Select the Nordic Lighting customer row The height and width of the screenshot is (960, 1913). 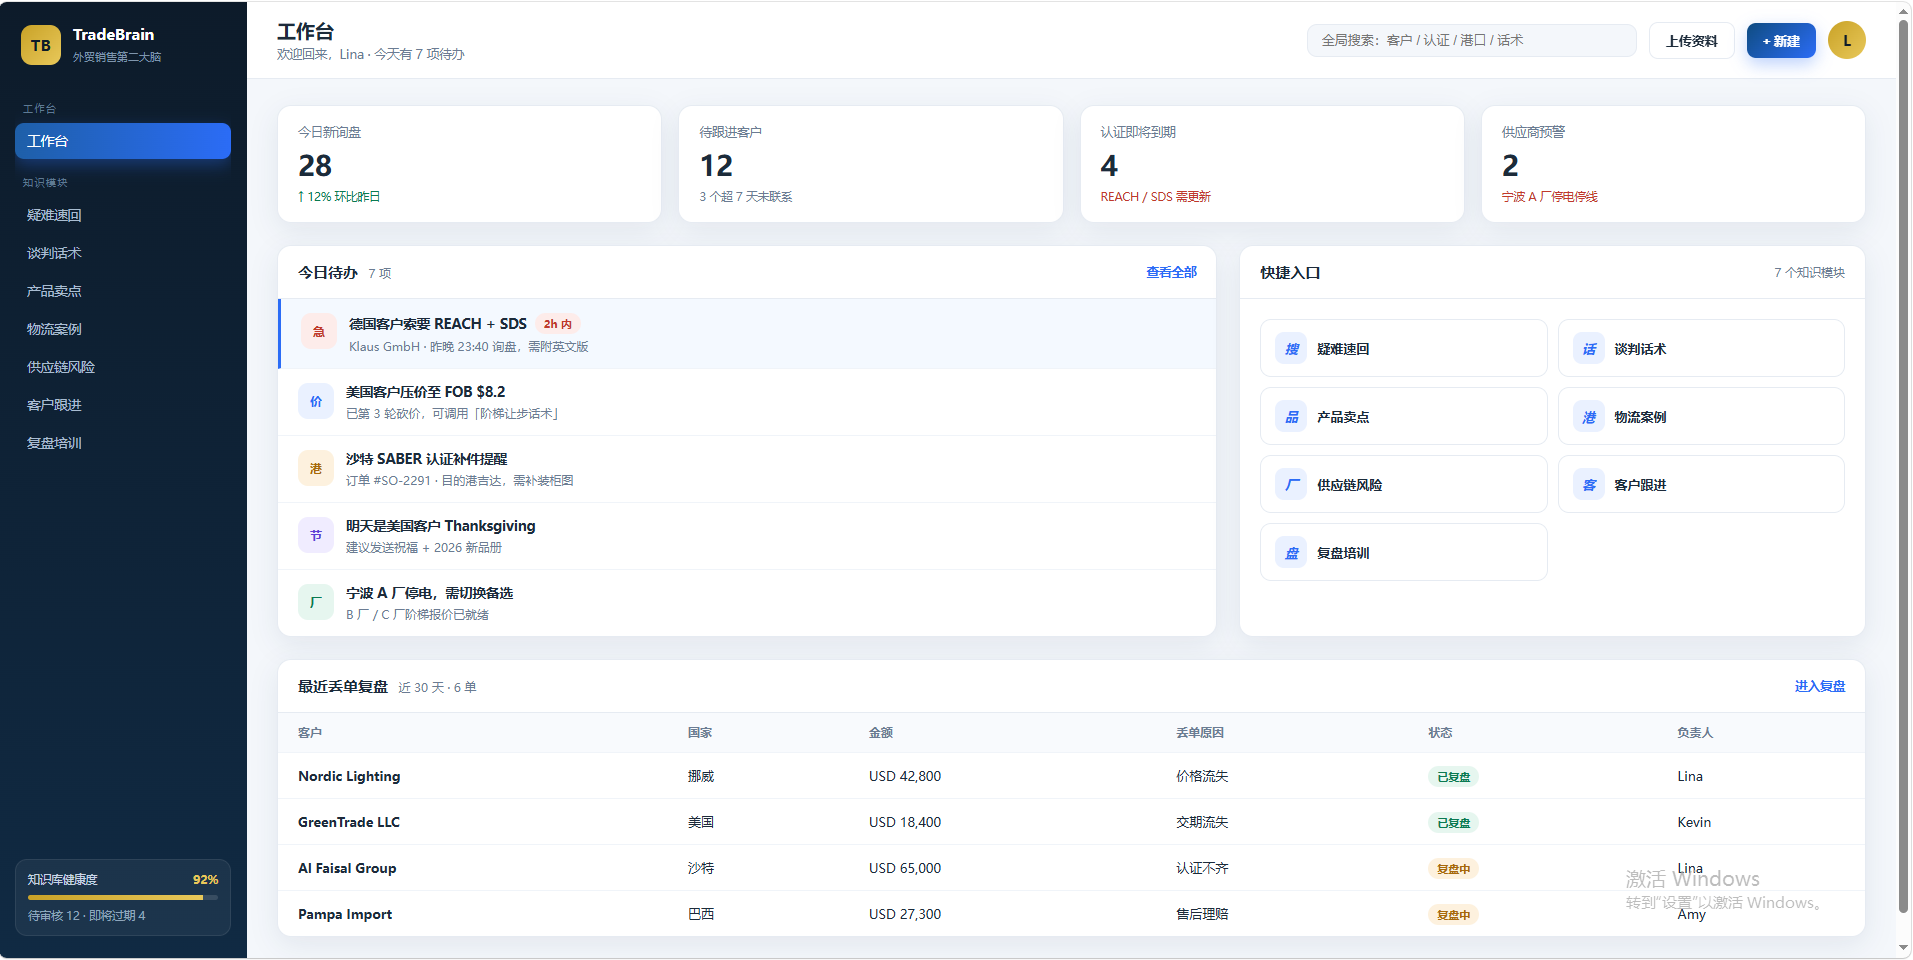pyautogui.click(x=1071, y=776)
